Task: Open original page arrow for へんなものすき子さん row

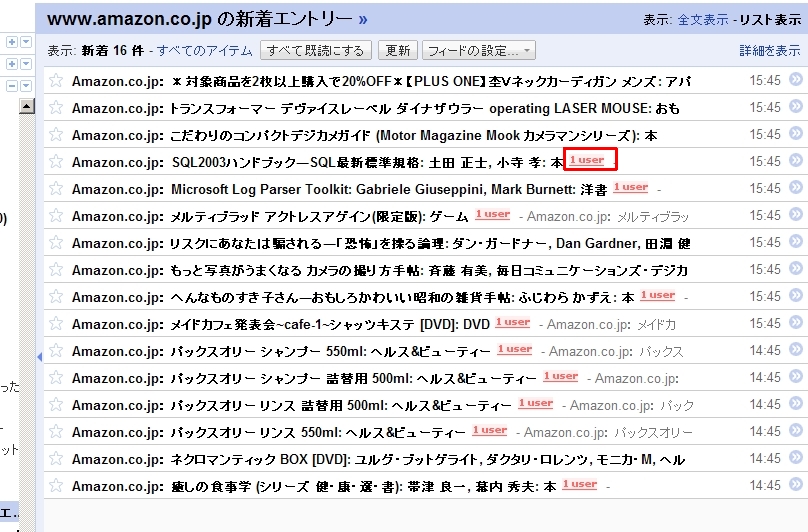Action: click(x=796, y=295)
